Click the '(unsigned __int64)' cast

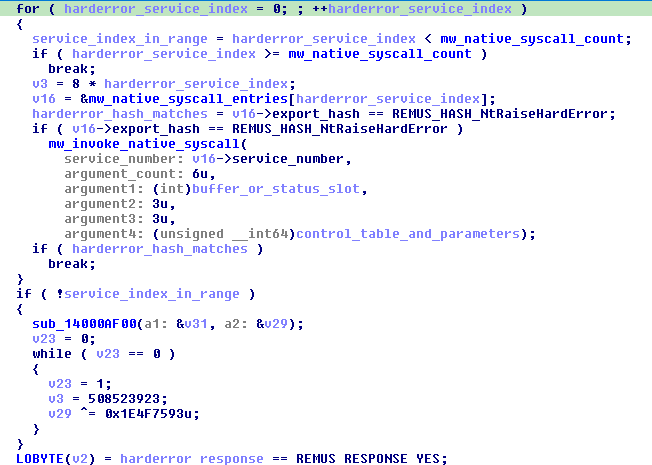pos(224,233)
